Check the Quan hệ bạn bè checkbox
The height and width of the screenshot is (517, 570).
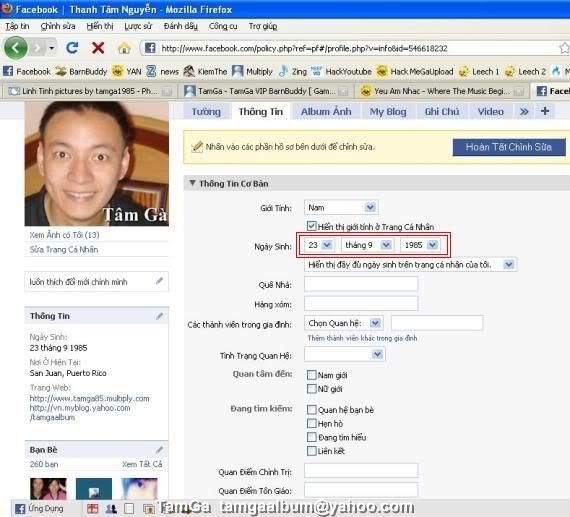[312, 410]
